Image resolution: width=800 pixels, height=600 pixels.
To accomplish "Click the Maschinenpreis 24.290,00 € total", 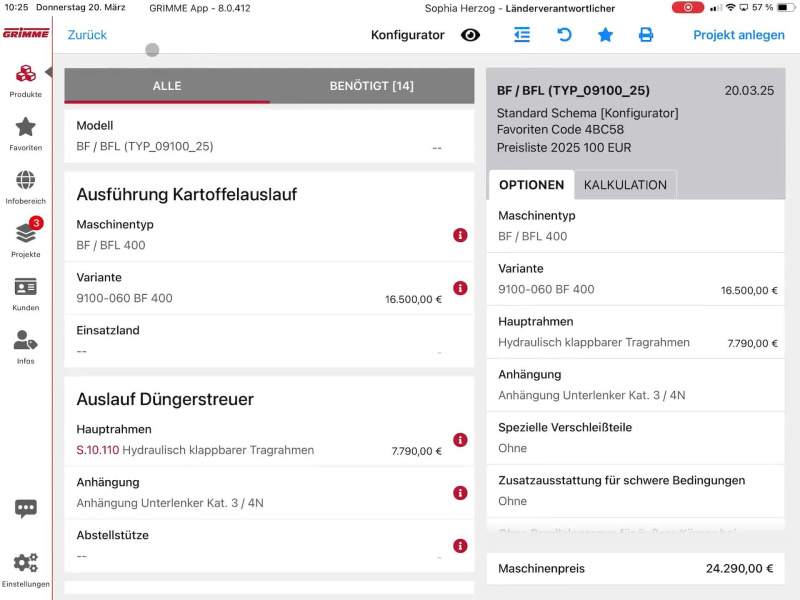I will point(635,568).
